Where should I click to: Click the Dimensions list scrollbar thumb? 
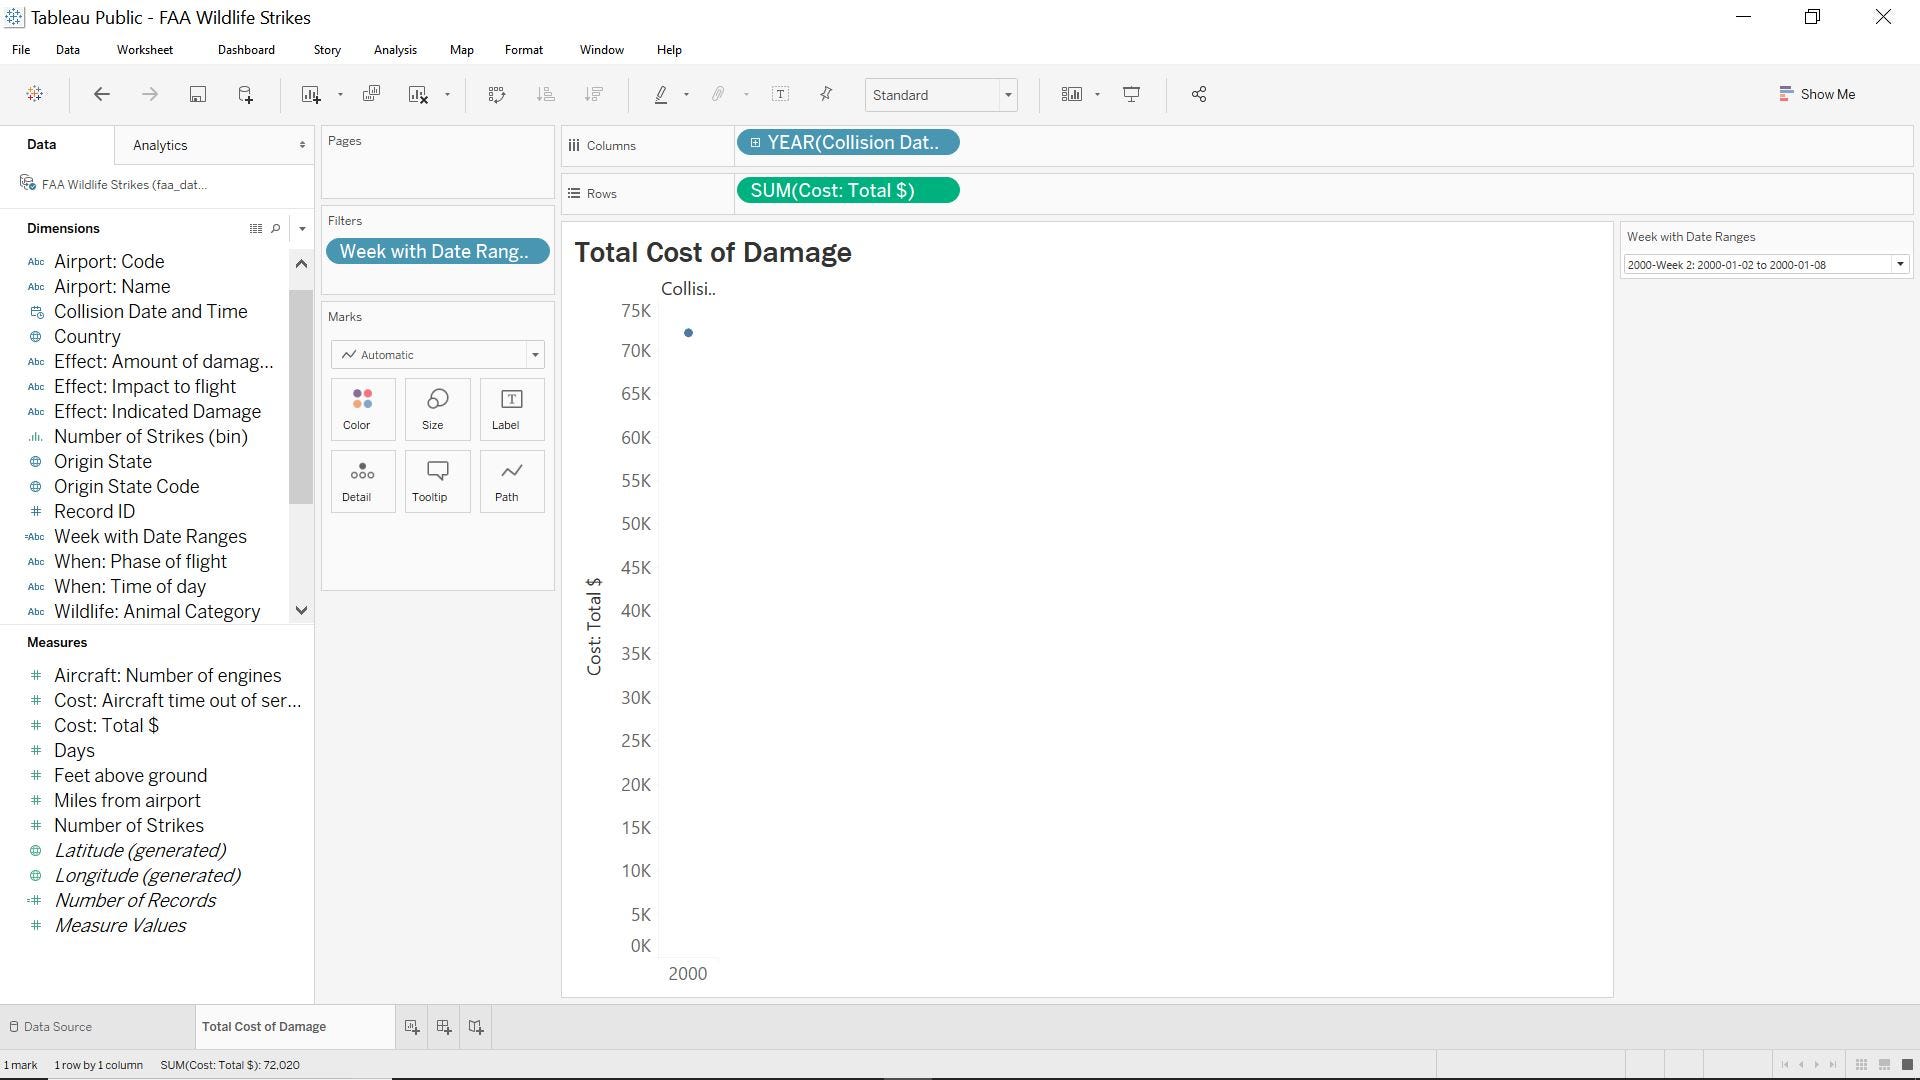coord(301,397)
